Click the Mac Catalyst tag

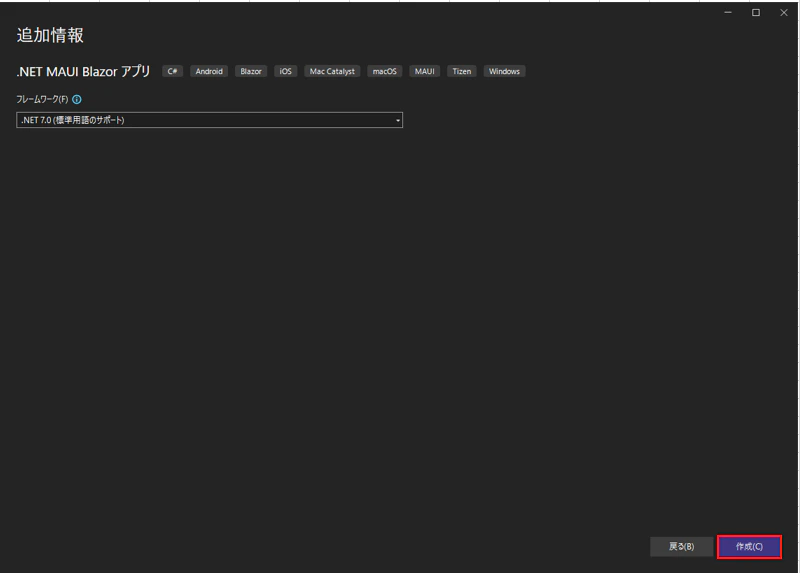(332, 71)
